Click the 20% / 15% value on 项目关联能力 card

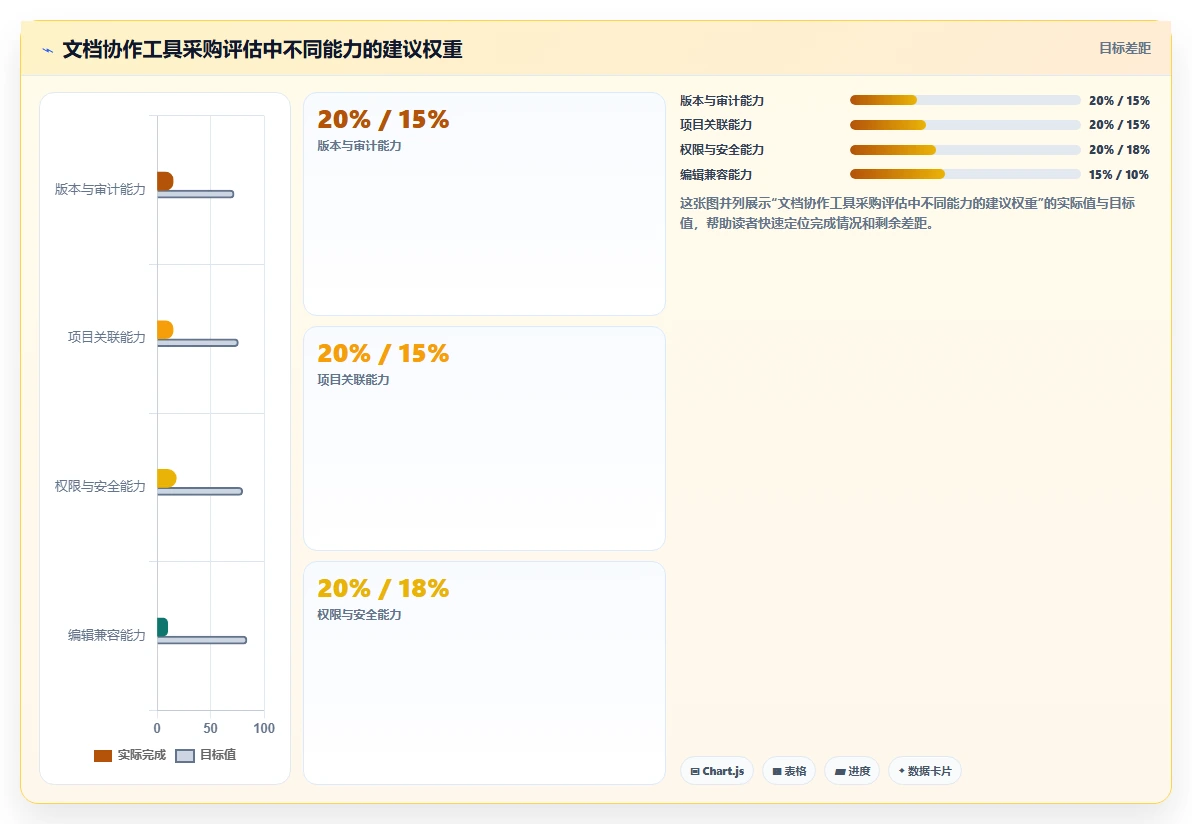[x=383, y=353]
